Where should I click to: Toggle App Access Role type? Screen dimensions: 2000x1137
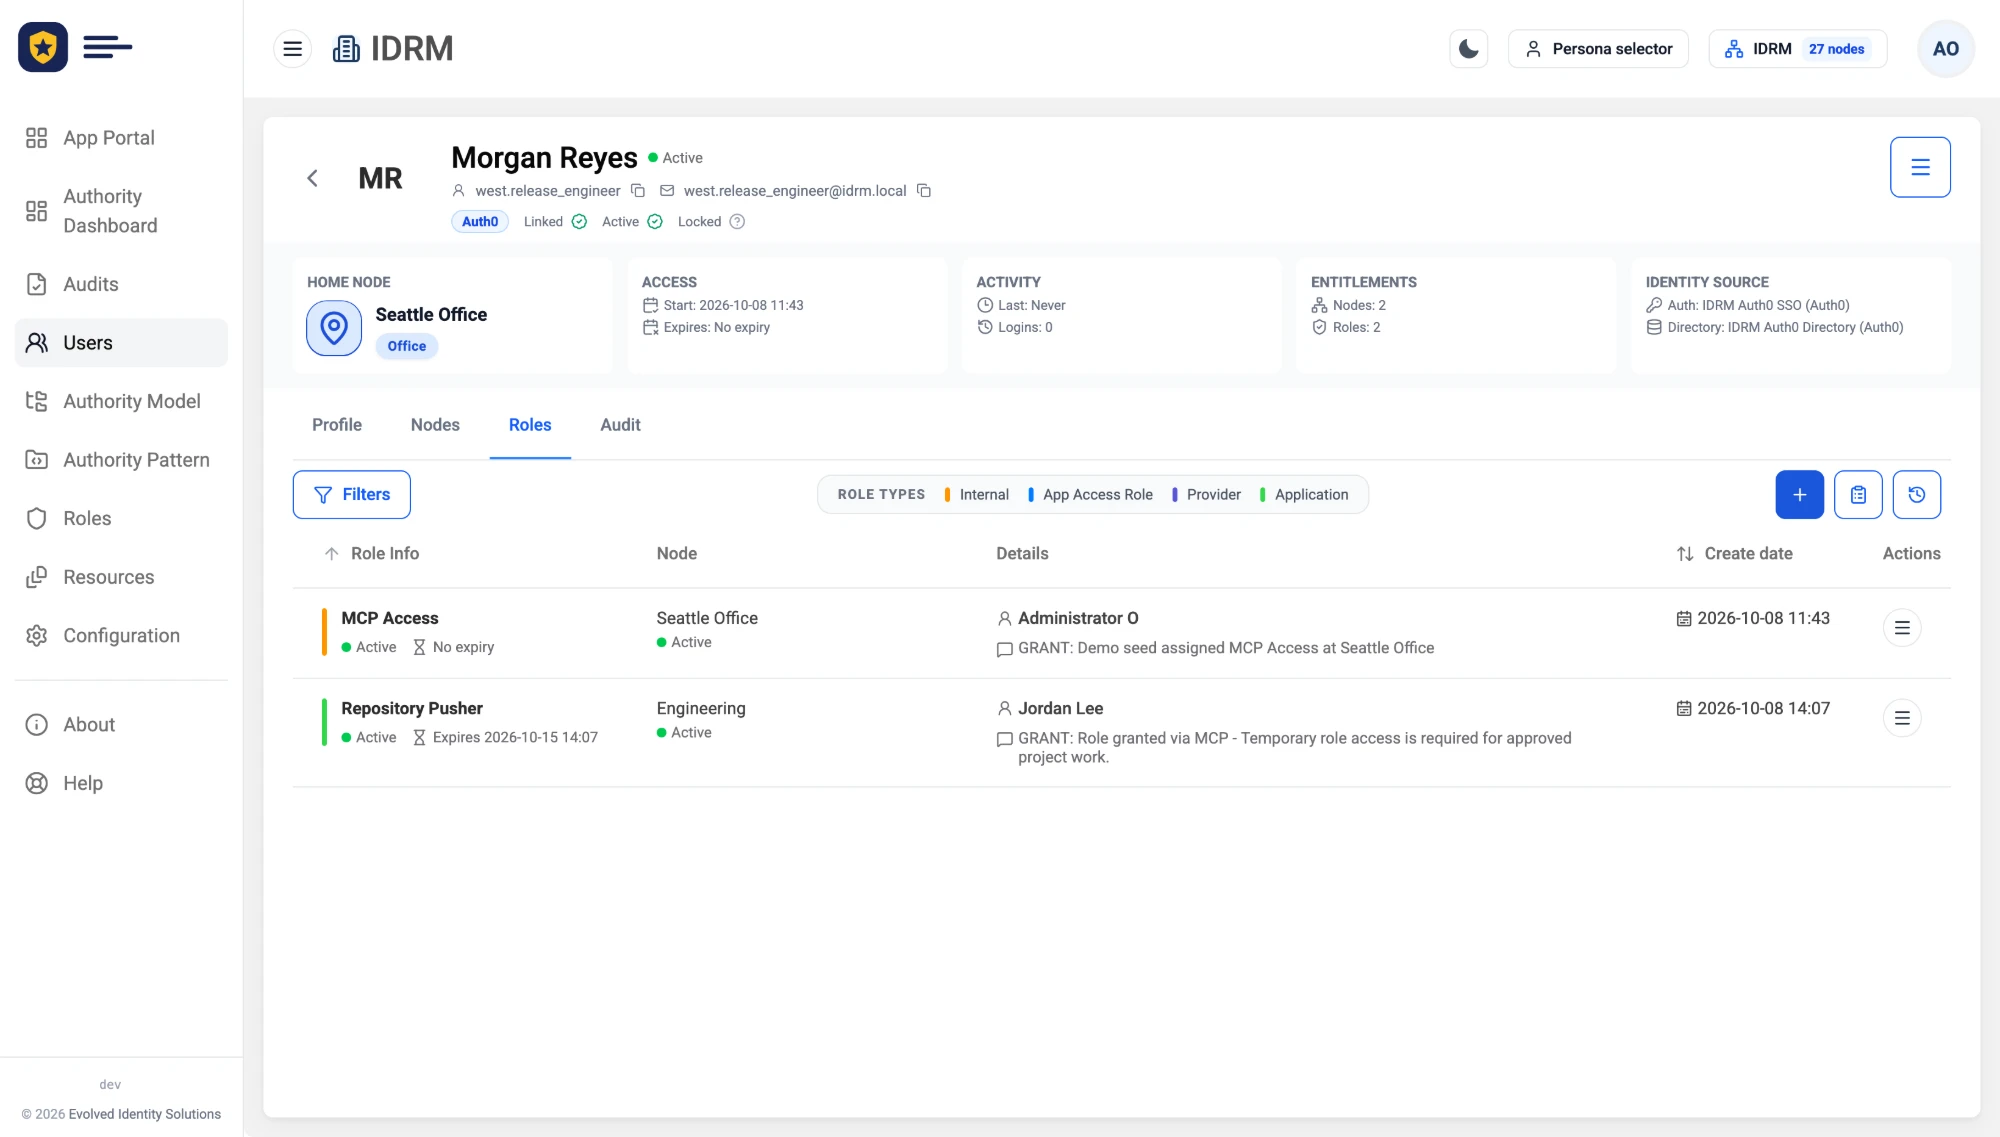(1090, 495)
